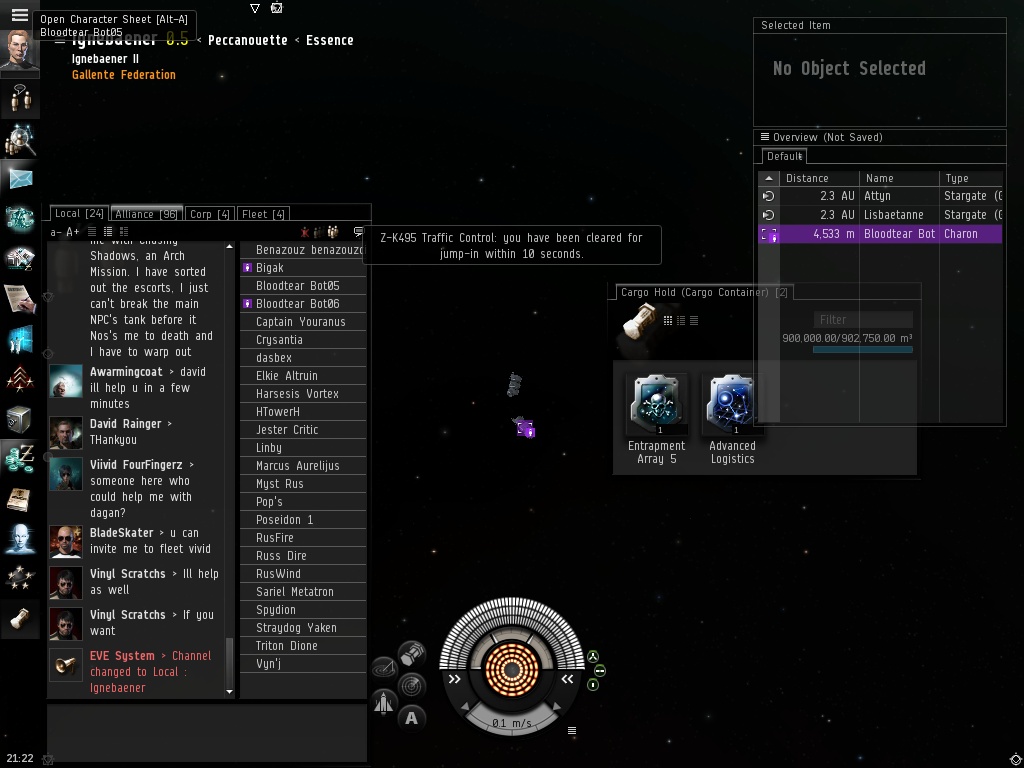
Task: Select Lisbaetanne stargate overview row
Action: pos(880,215)
